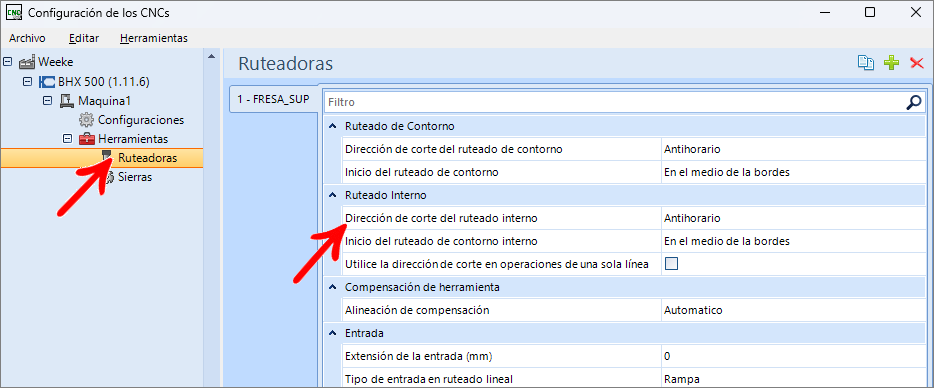Change Inicio del ruteado de contorno interno value
934x388 pixels.
(793, 241)
